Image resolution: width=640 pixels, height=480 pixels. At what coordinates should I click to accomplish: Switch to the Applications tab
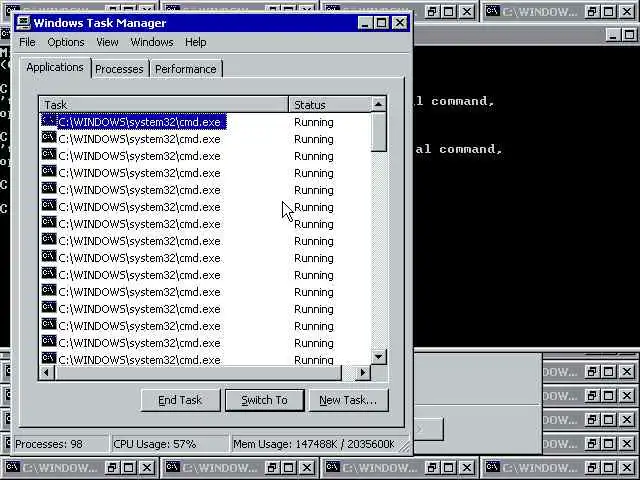[55, 67]
